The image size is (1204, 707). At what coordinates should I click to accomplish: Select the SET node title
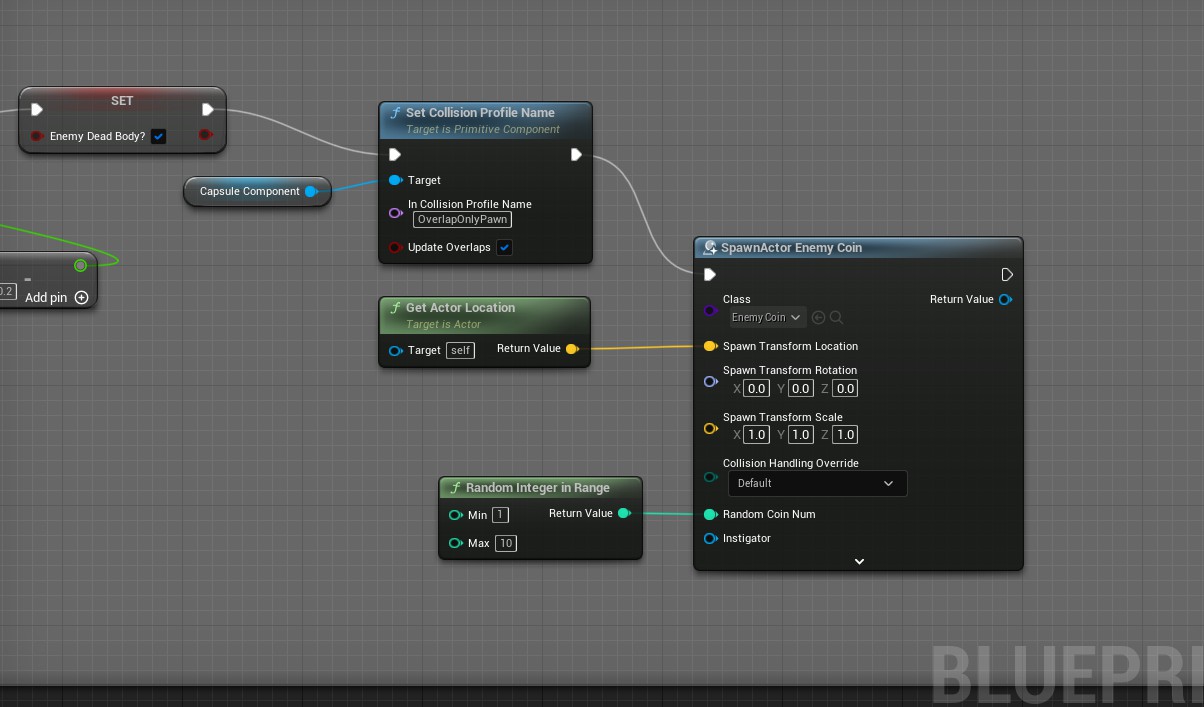click(x=122, y=101)
